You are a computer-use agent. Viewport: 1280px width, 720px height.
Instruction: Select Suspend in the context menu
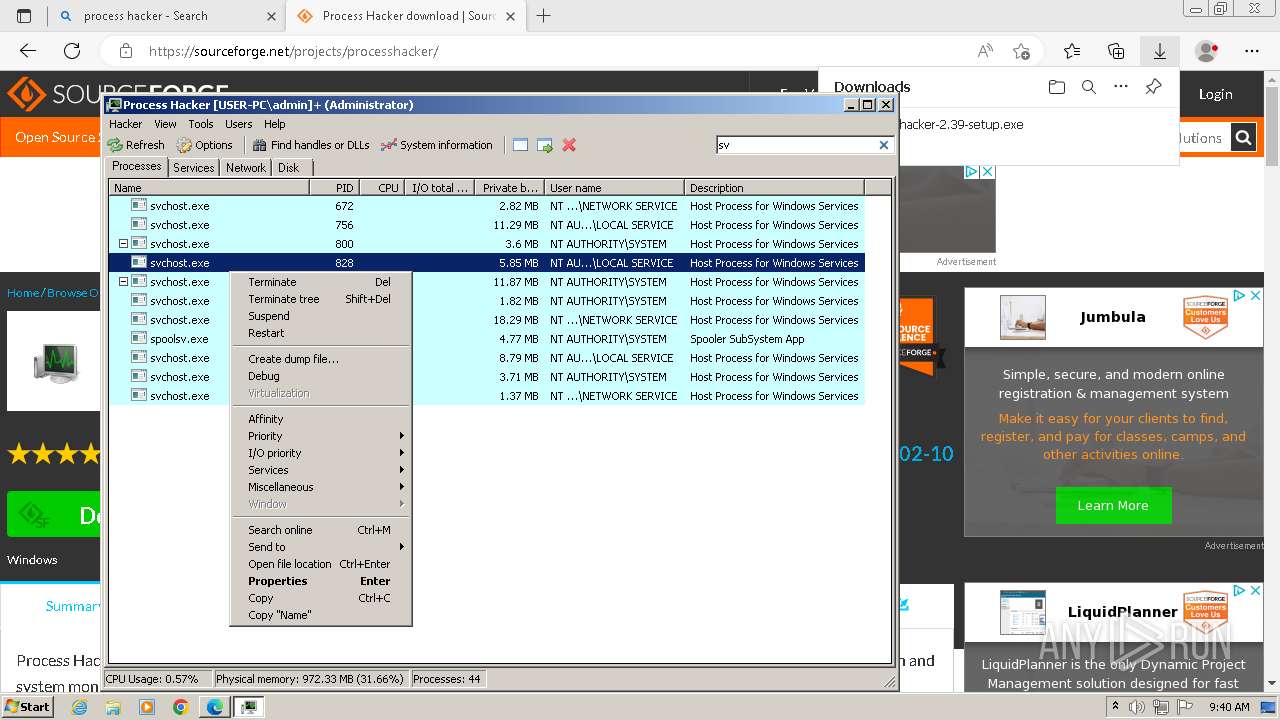[320, 316]
